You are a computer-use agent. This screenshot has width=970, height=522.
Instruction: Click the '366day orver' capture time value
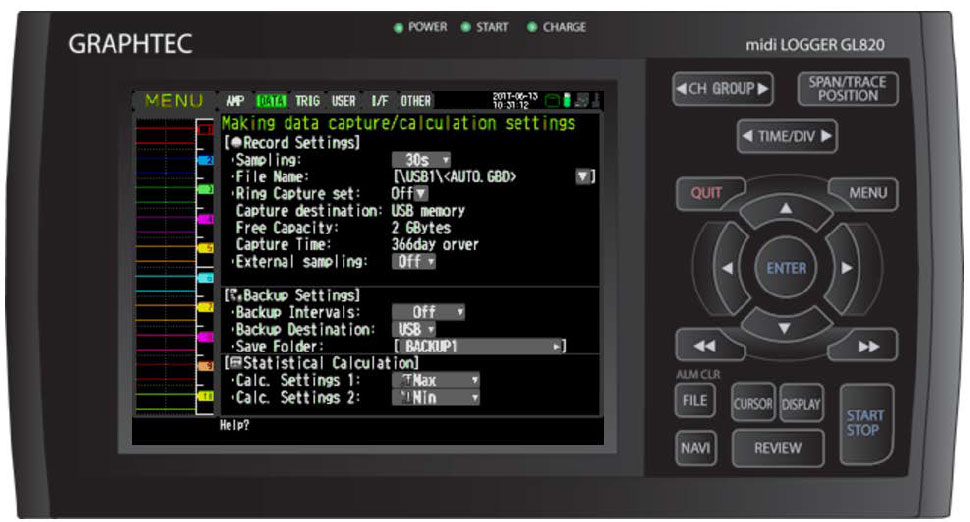point(435,244)
